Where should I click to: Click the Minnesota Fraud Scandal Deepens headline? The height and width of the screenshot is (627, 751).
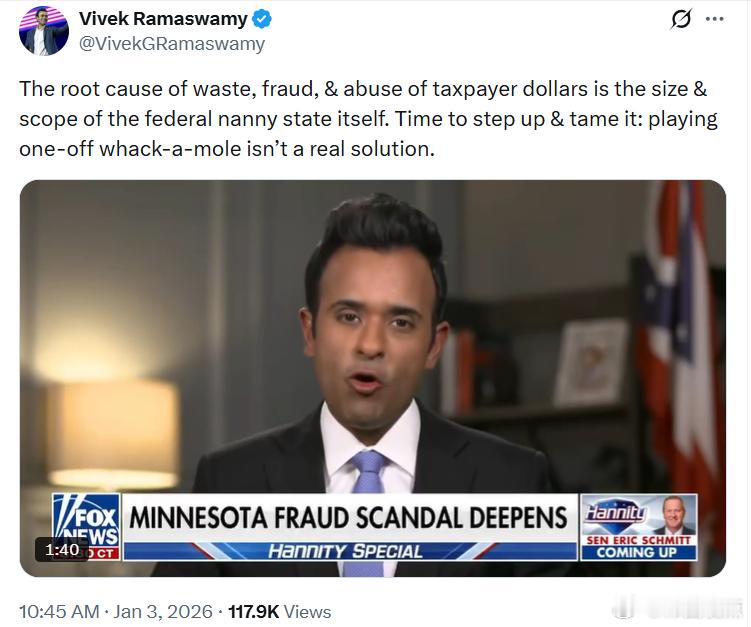348,518
